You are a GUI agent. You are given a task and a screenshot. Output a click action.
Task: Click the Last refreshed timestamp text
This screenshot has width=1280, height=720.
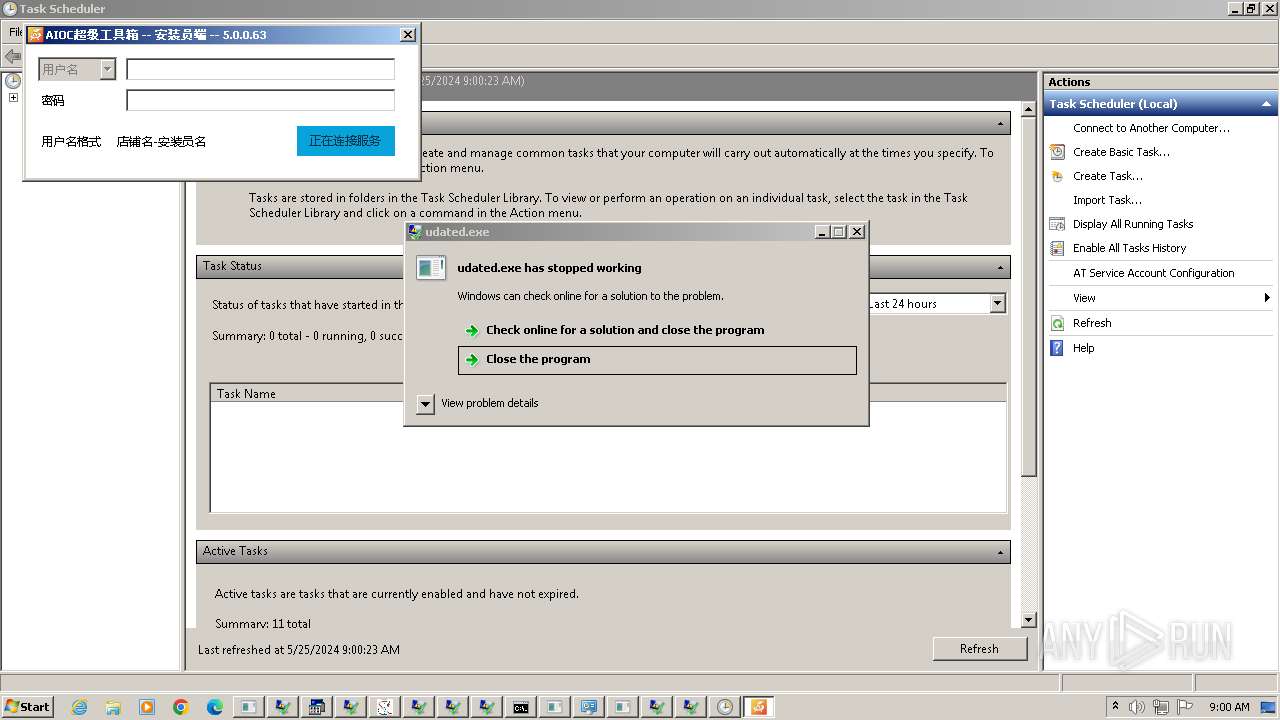click(x=299, y=649)
